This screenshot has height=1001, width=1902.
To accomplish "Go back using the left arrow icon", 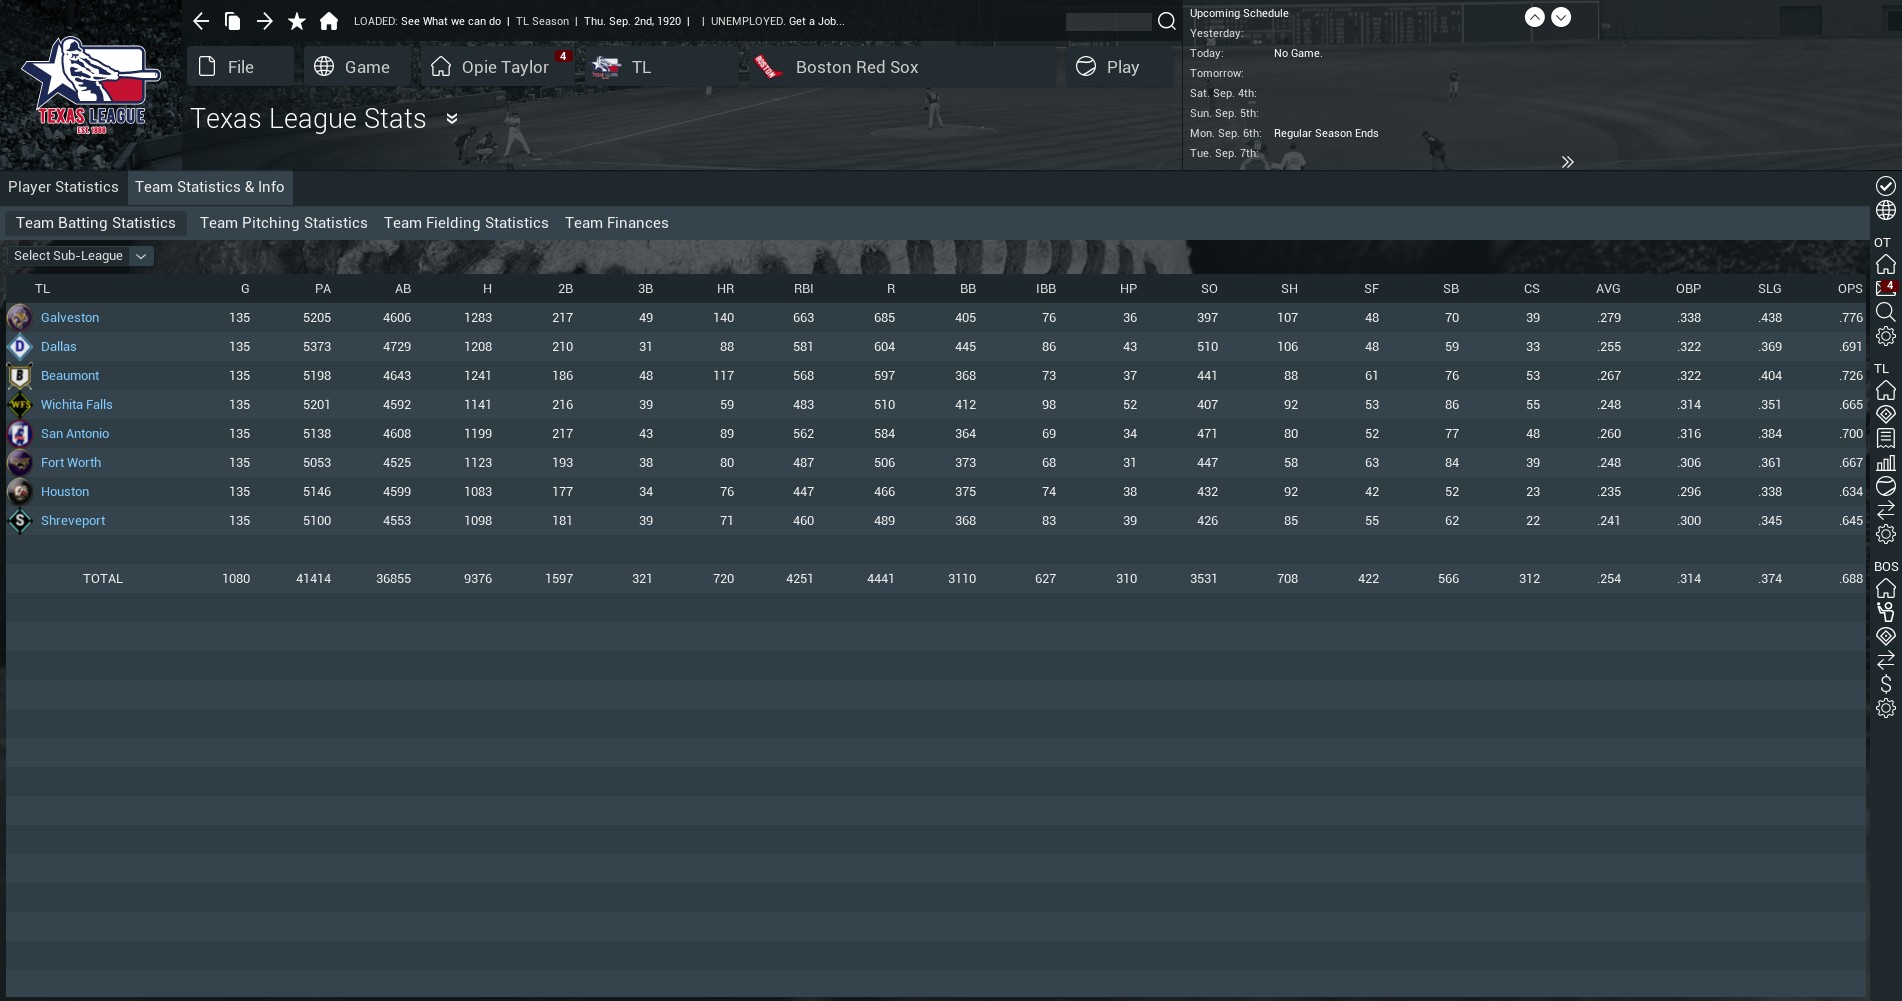I will (x=201, y=21).
